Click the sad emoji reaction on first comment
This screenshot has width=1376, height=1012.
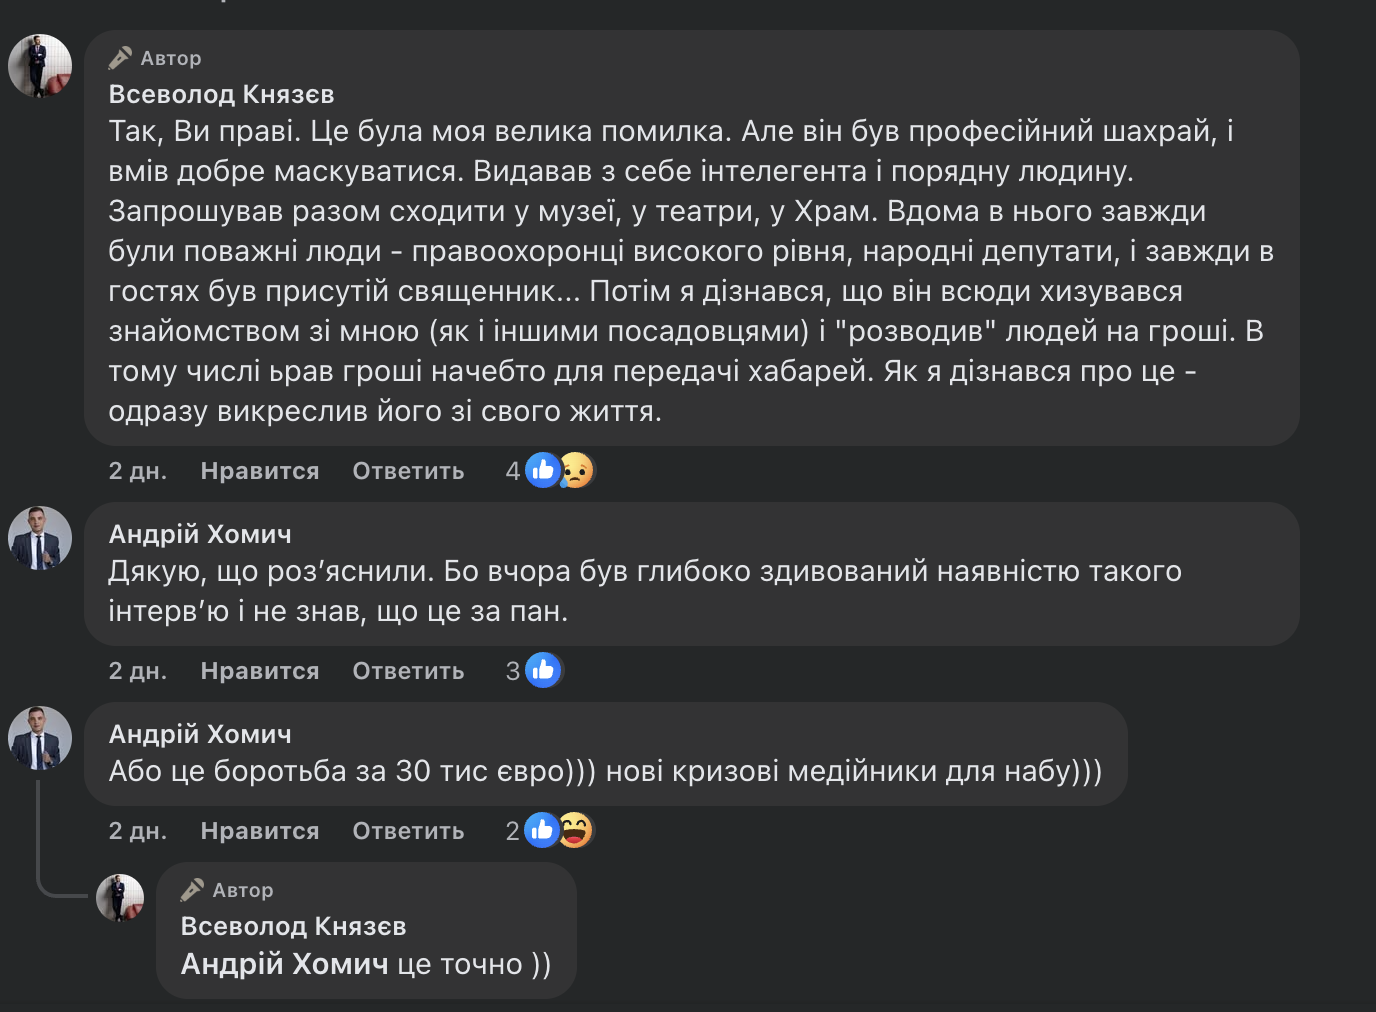pyautogui.click(x=576, y=470)
